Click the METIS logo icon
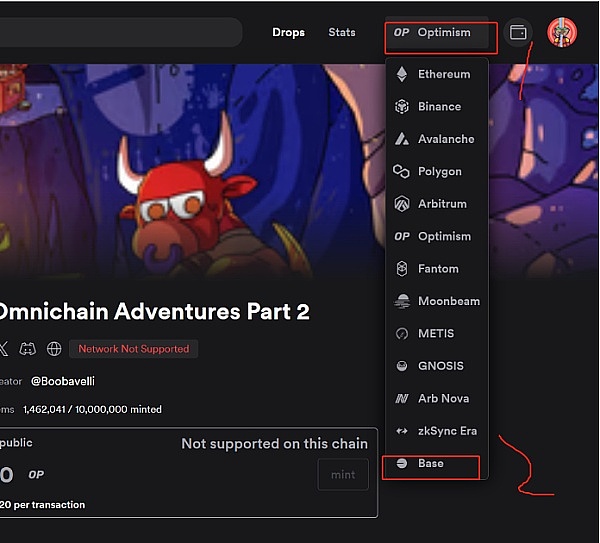This screenshot has height=543, width=600. point(402,334)
